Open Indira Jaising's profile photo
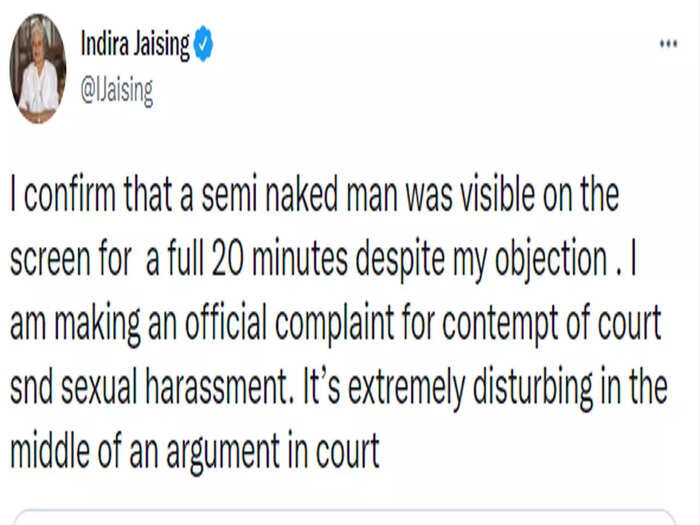The height and width of the screenshot is (525, 700). [x=38, y=68]
